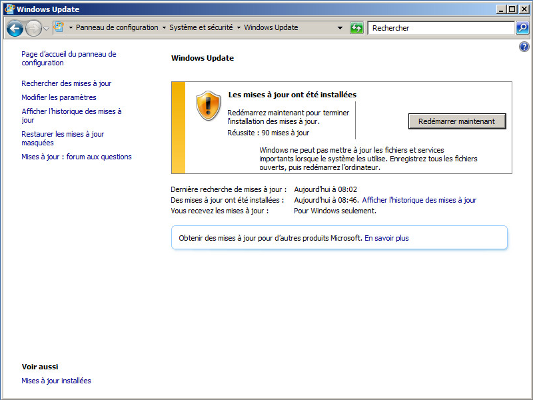Click Rechercher des mises à jour link
The height and width of the screenshot is (400, 533).
[66, 84]
